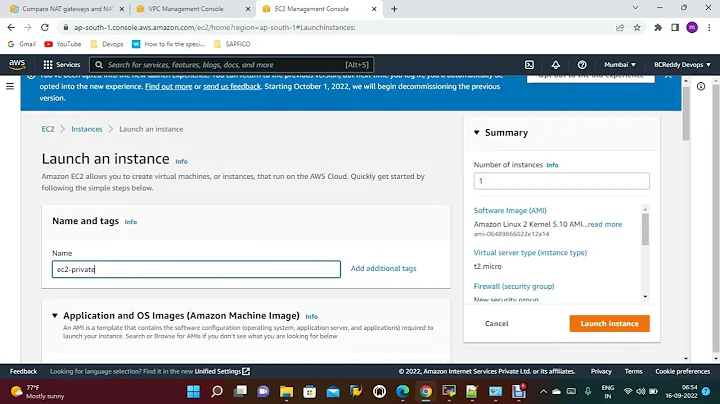The height and width of the screenshot is (404, 720).
Task: Open Task View on taskbar
Action: click(240, 391)
